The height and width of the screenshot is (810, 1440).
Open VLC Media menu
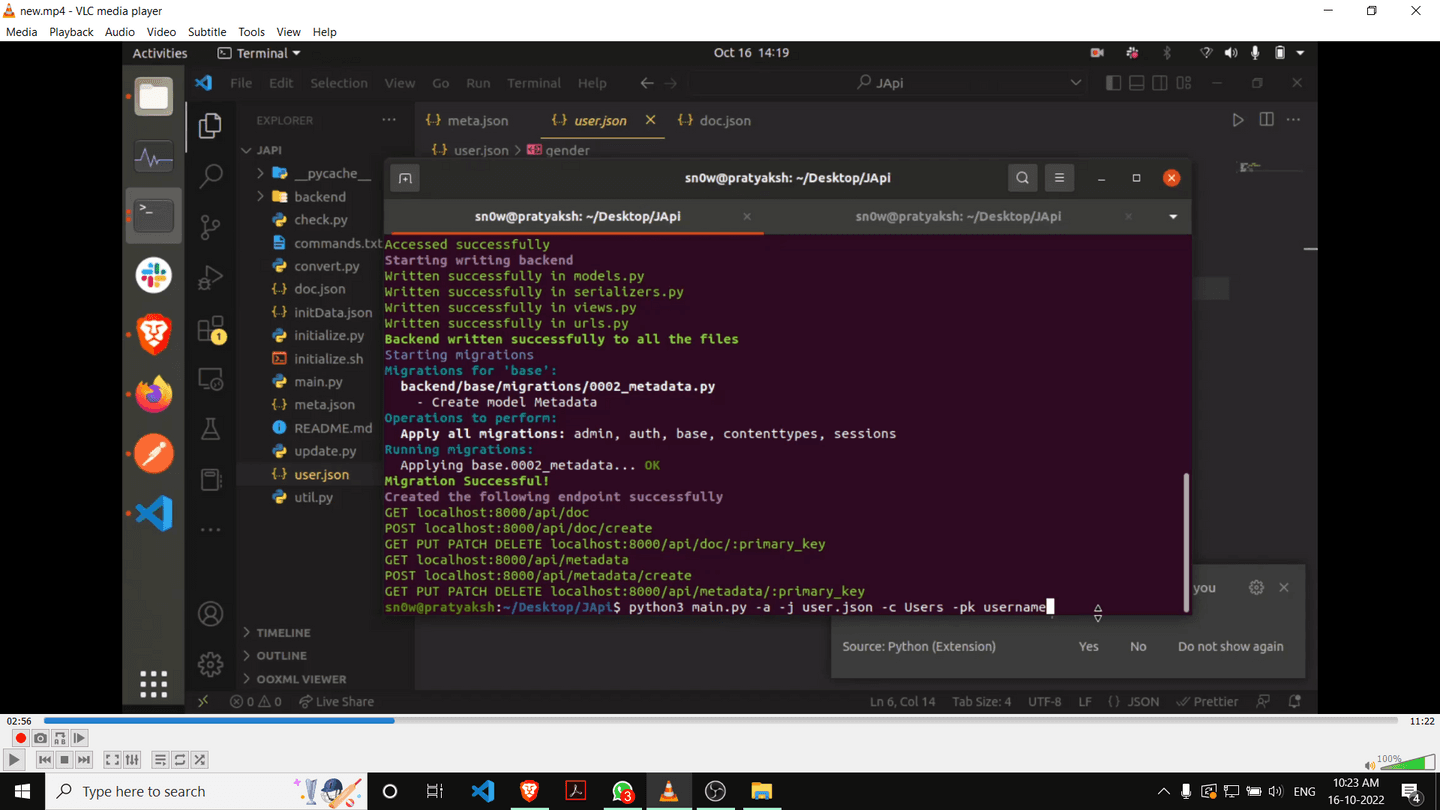click(22, 32)
